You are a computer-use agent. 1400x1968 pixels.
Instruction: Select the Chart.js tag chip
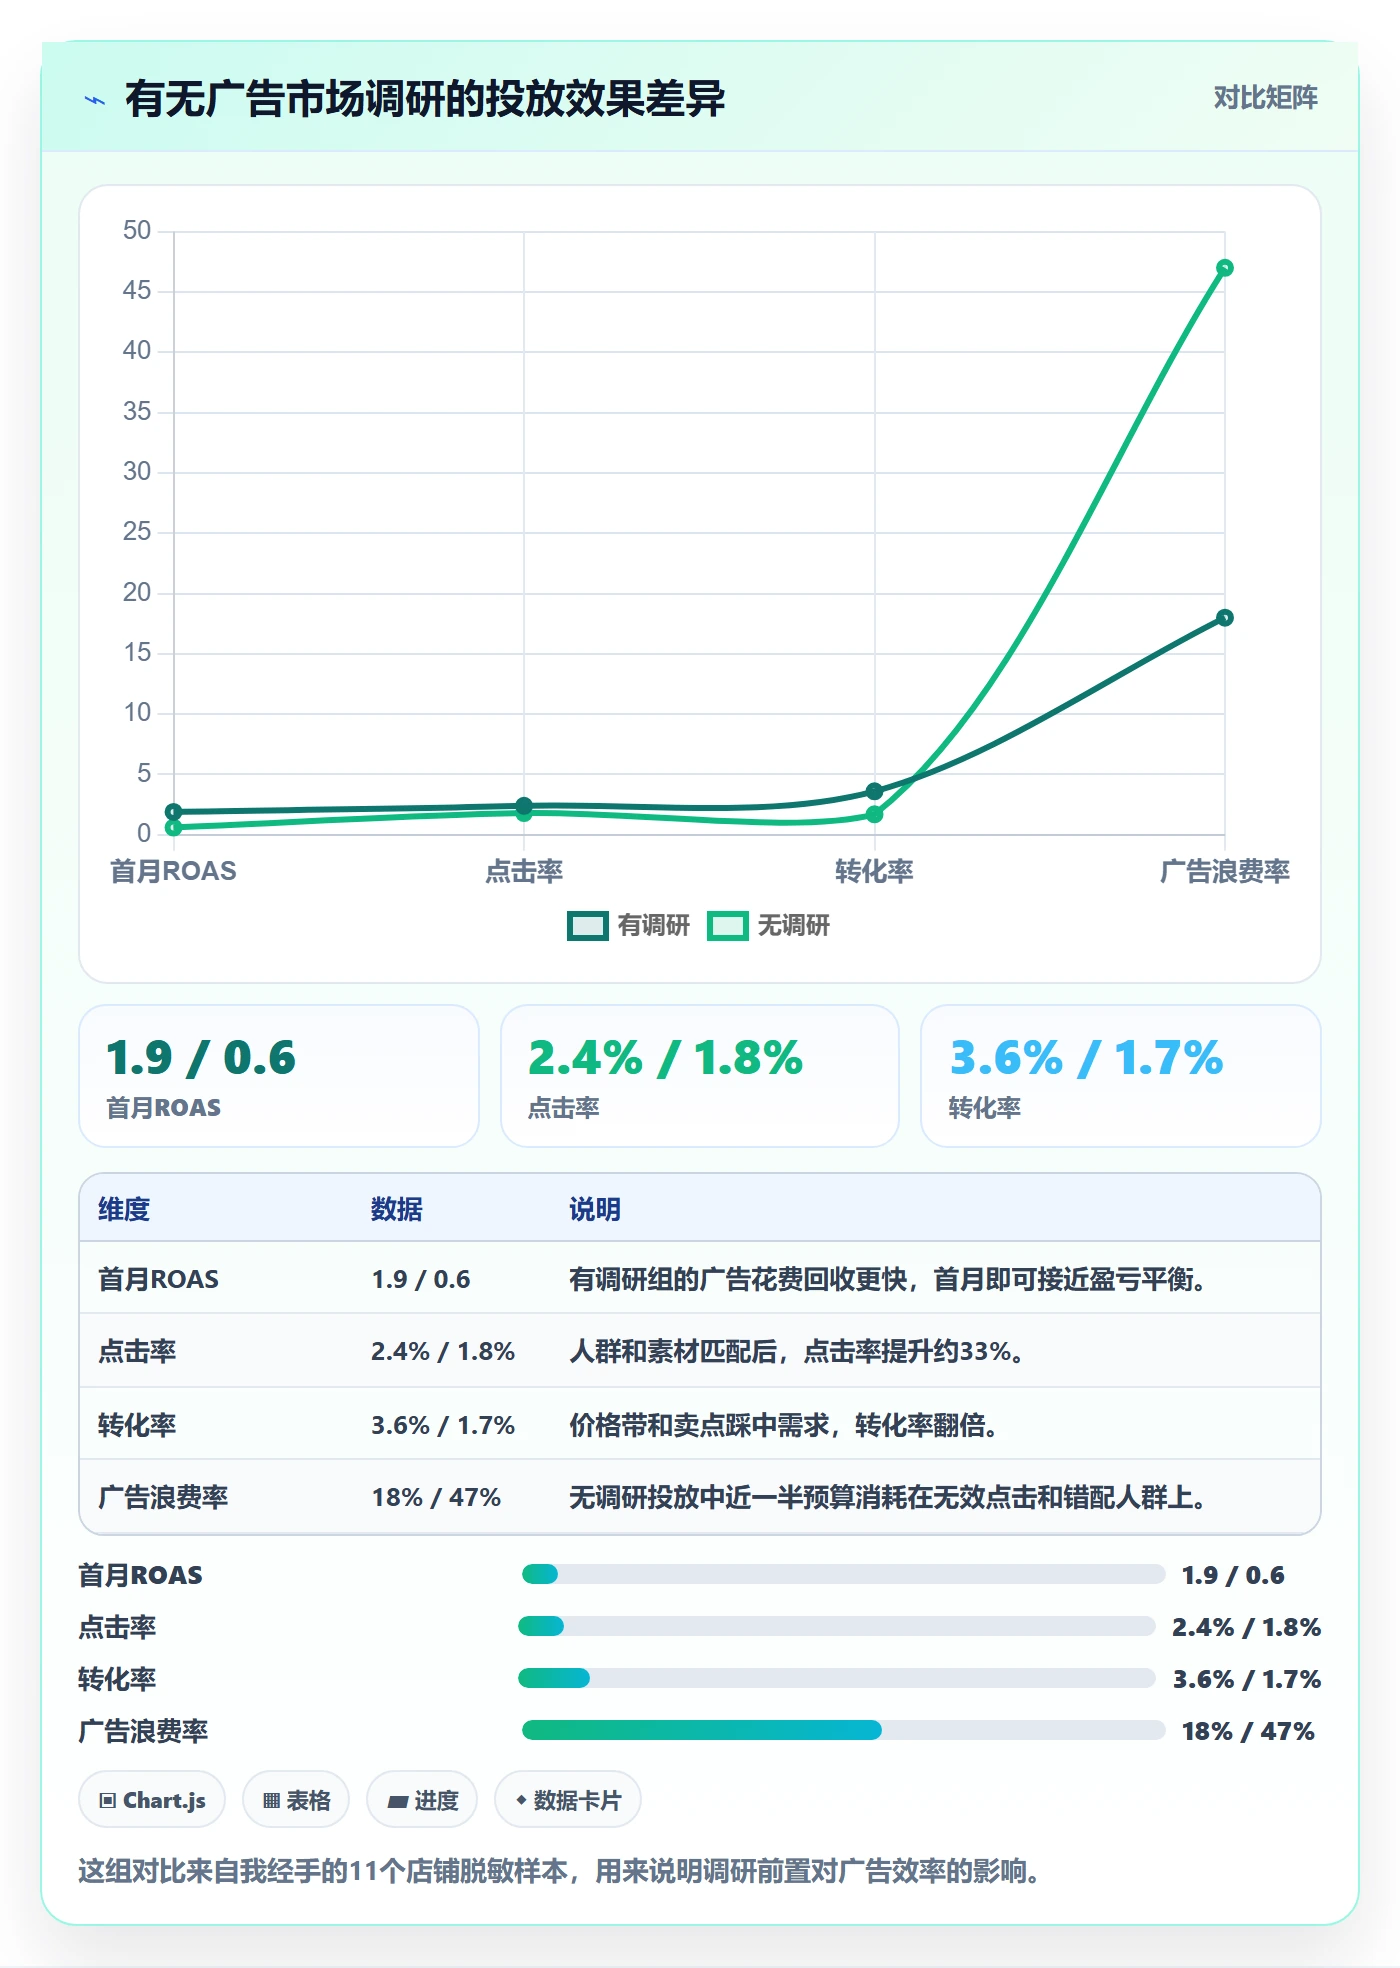coord(152,1800)
